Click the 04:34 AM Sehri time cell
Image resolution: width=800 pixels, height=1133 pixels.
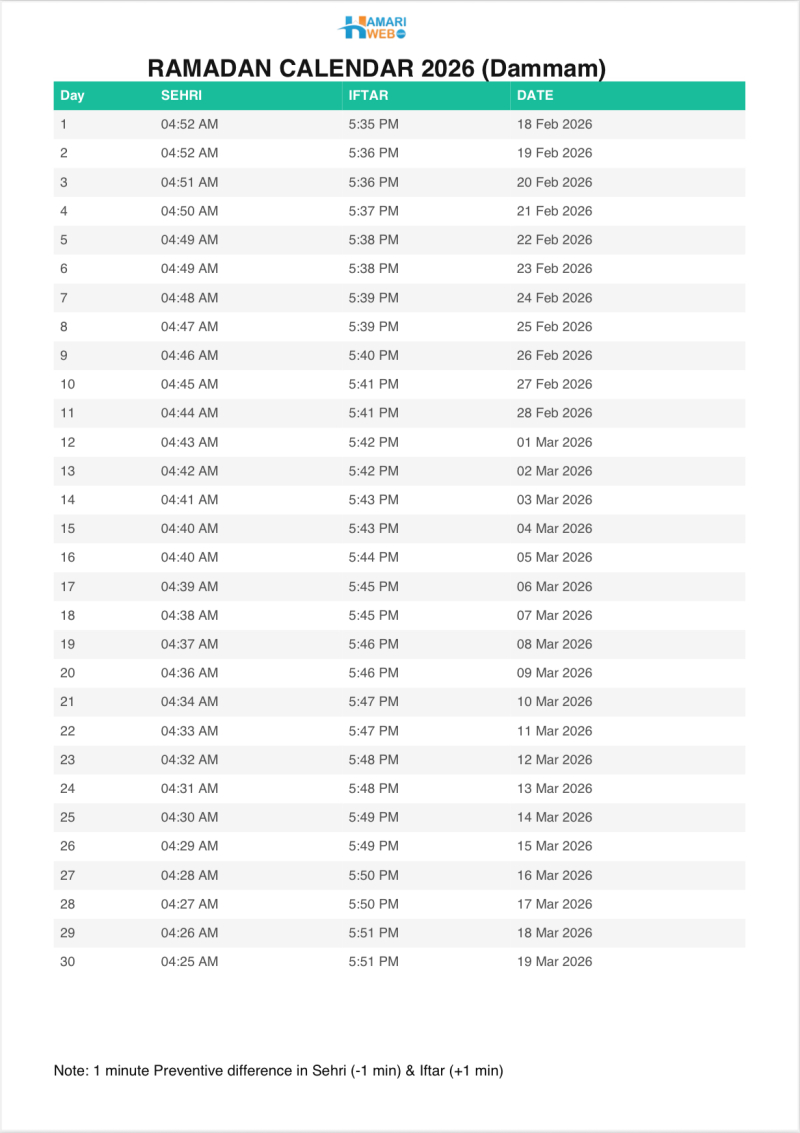pyautogui.click(x=189, y=701)
